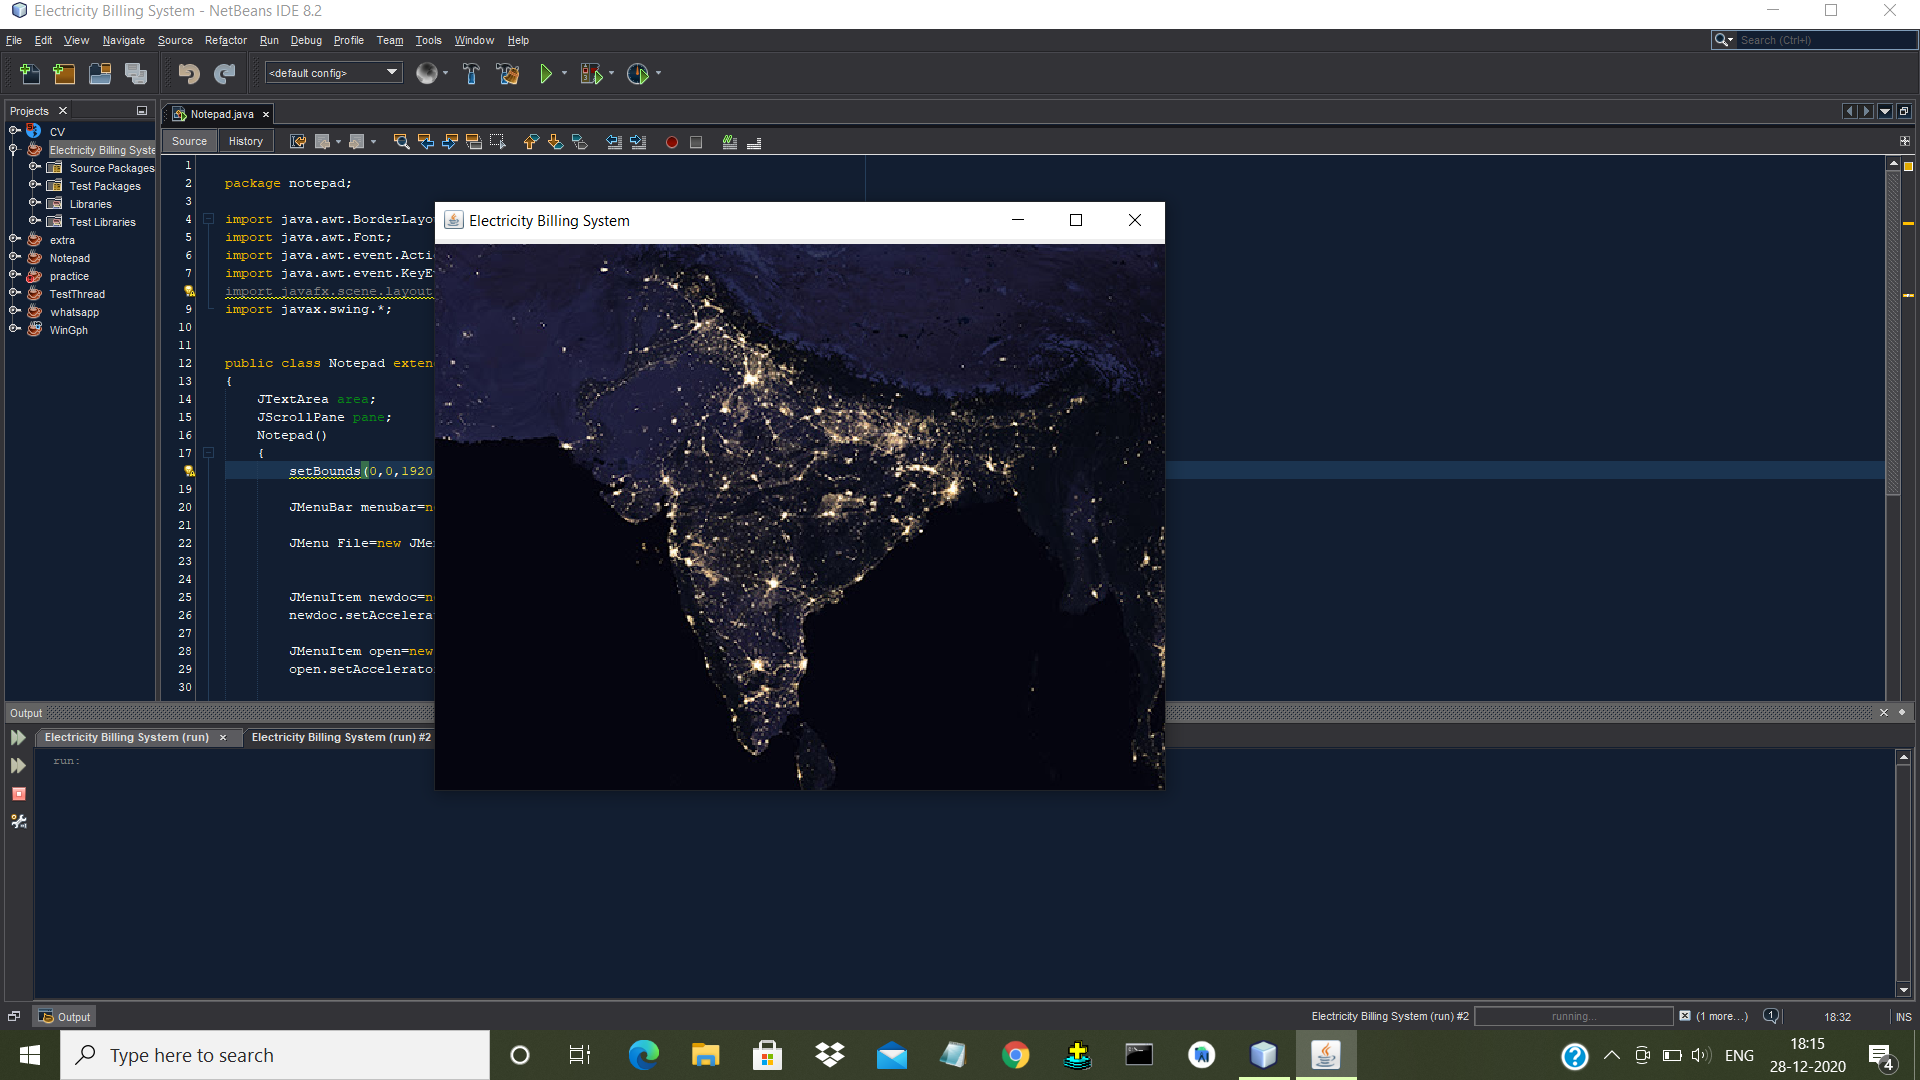Select the Undo icon in the toolbar
1920x1080 pixels.
[187, 73]
